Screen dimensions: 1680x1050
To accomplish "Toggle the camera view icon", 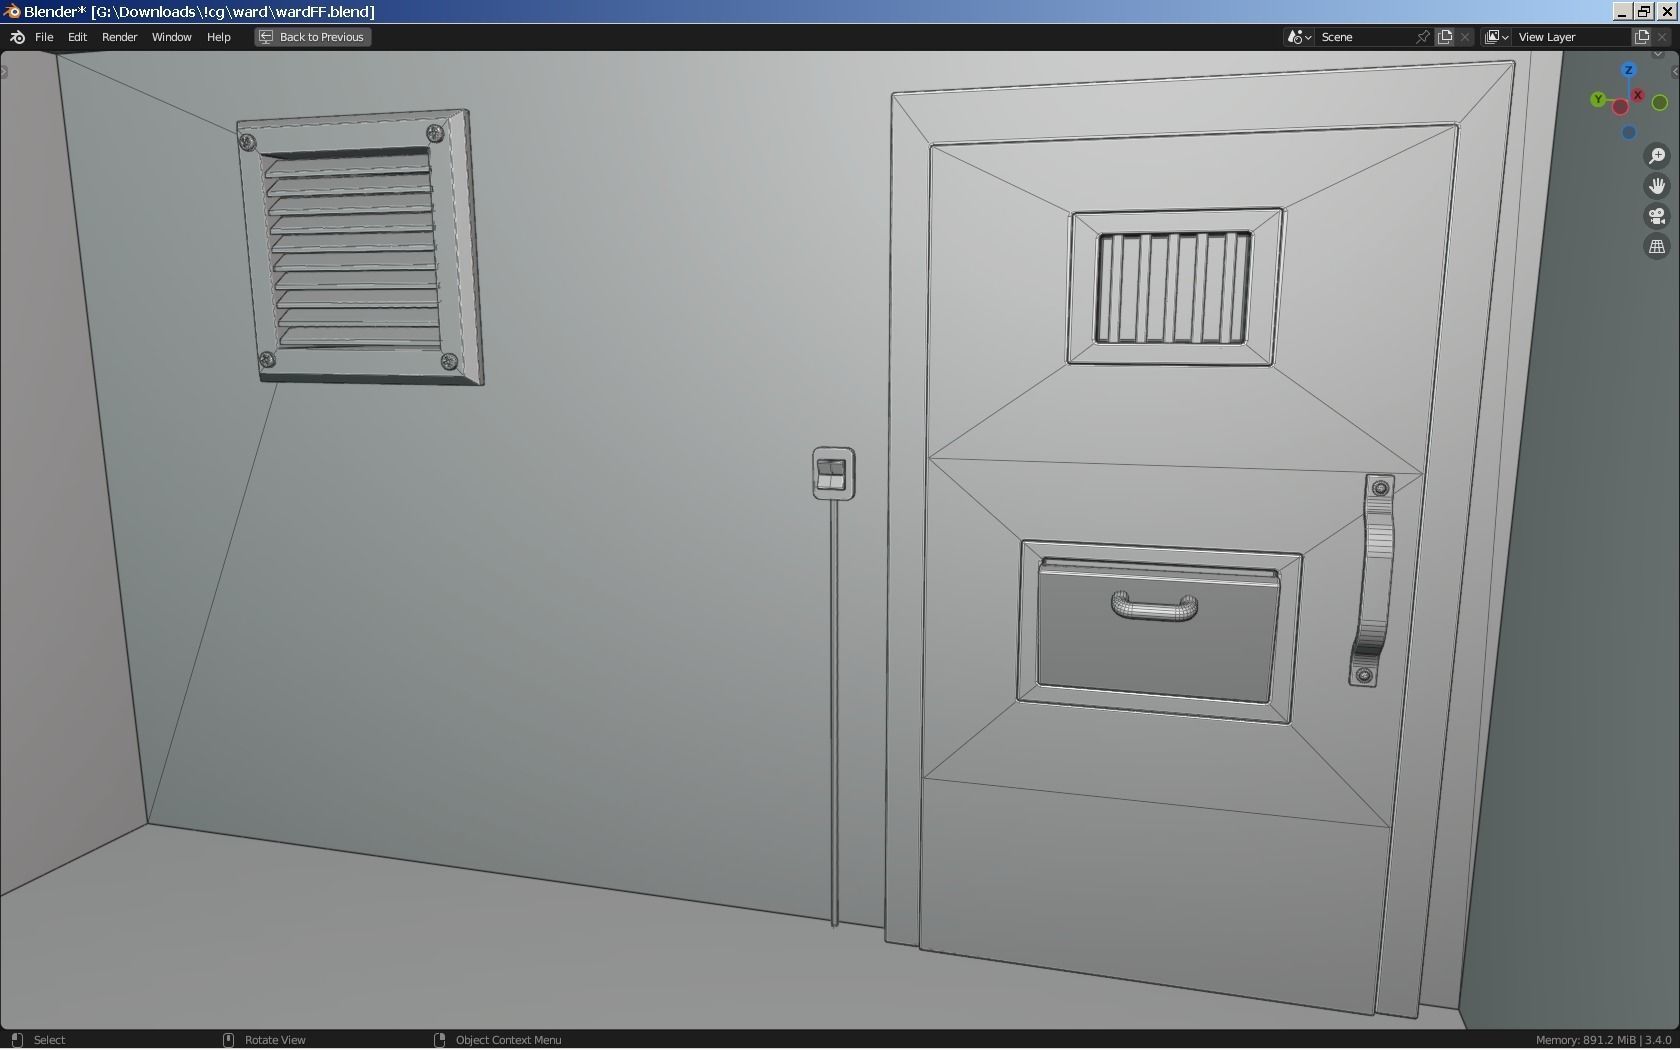I will point(1657,216).
